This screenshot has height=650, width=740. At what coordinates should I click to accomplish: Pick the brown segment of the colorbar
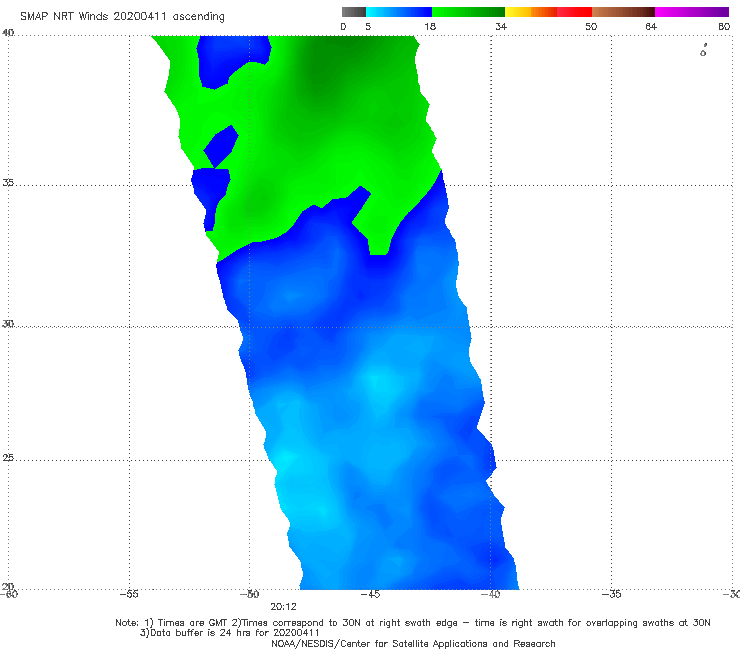pos(623,12)
